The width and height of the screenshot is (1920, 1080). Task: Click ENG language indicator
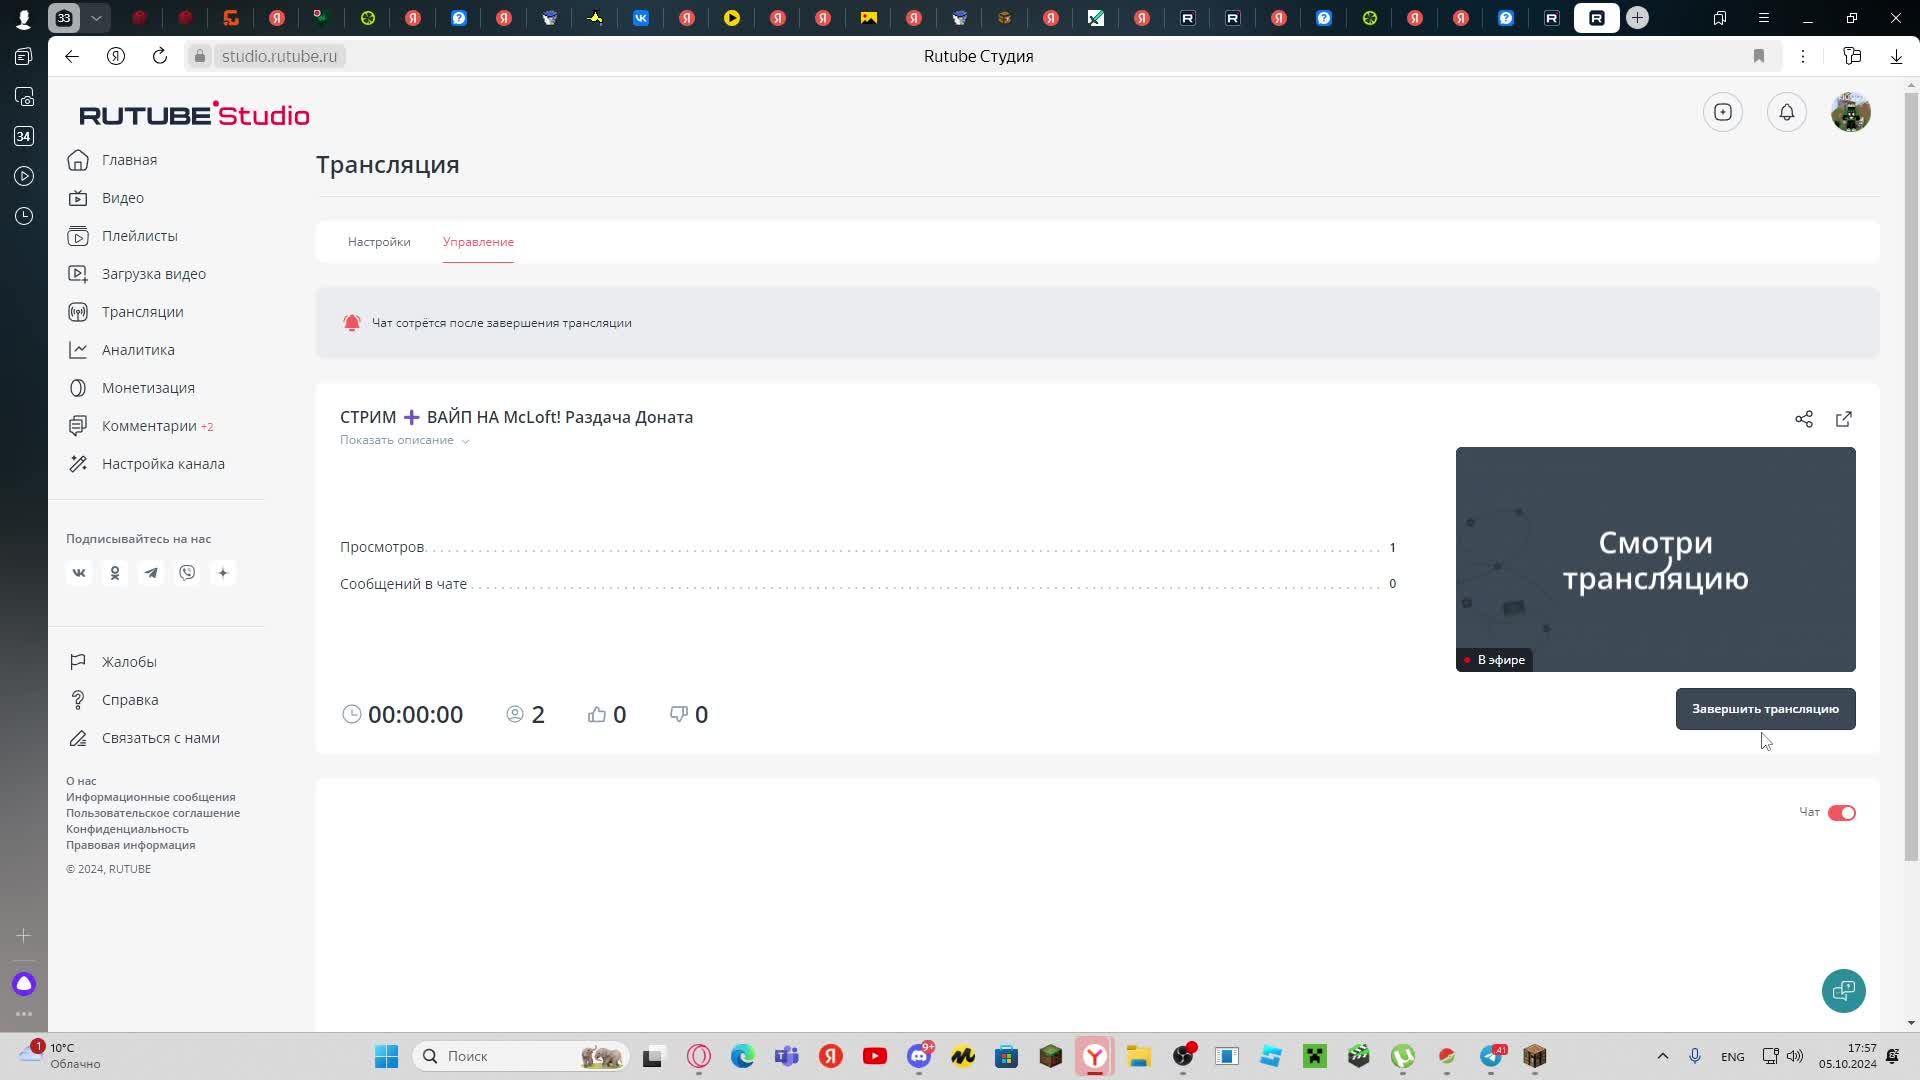tap(1733, 1056)
